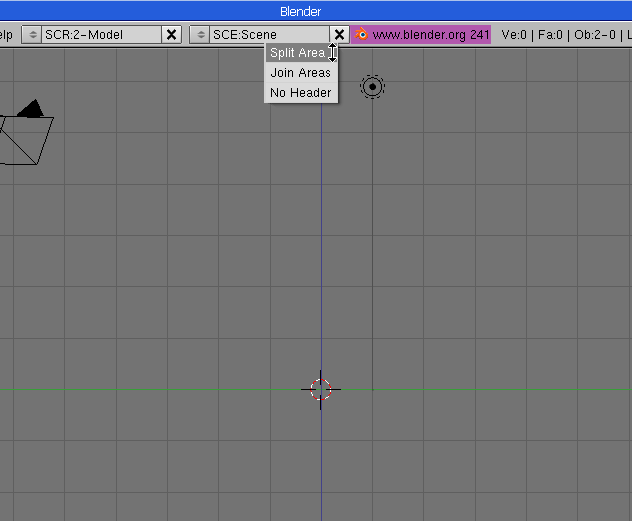This screenshot has height=521, width=632.
Task: Click the Fa:0 face count text
Action: tap(550, 35)
